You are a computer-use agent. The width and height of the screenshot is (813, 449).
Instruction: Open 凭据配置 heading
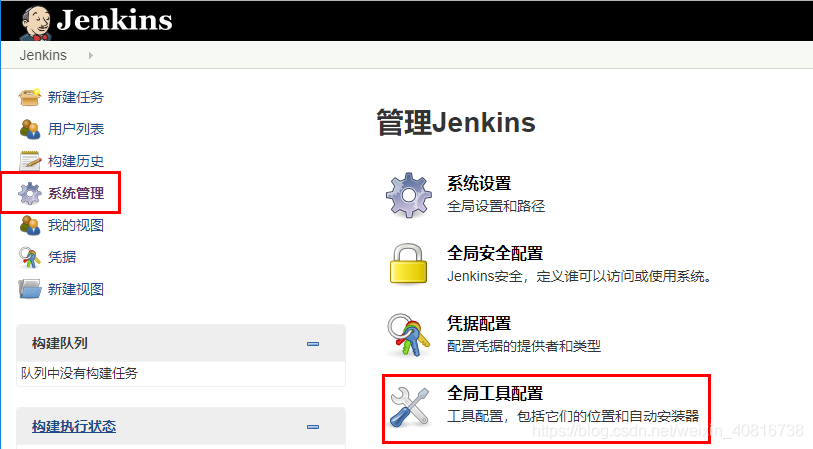pyautogui.click(x=479, y=323)
